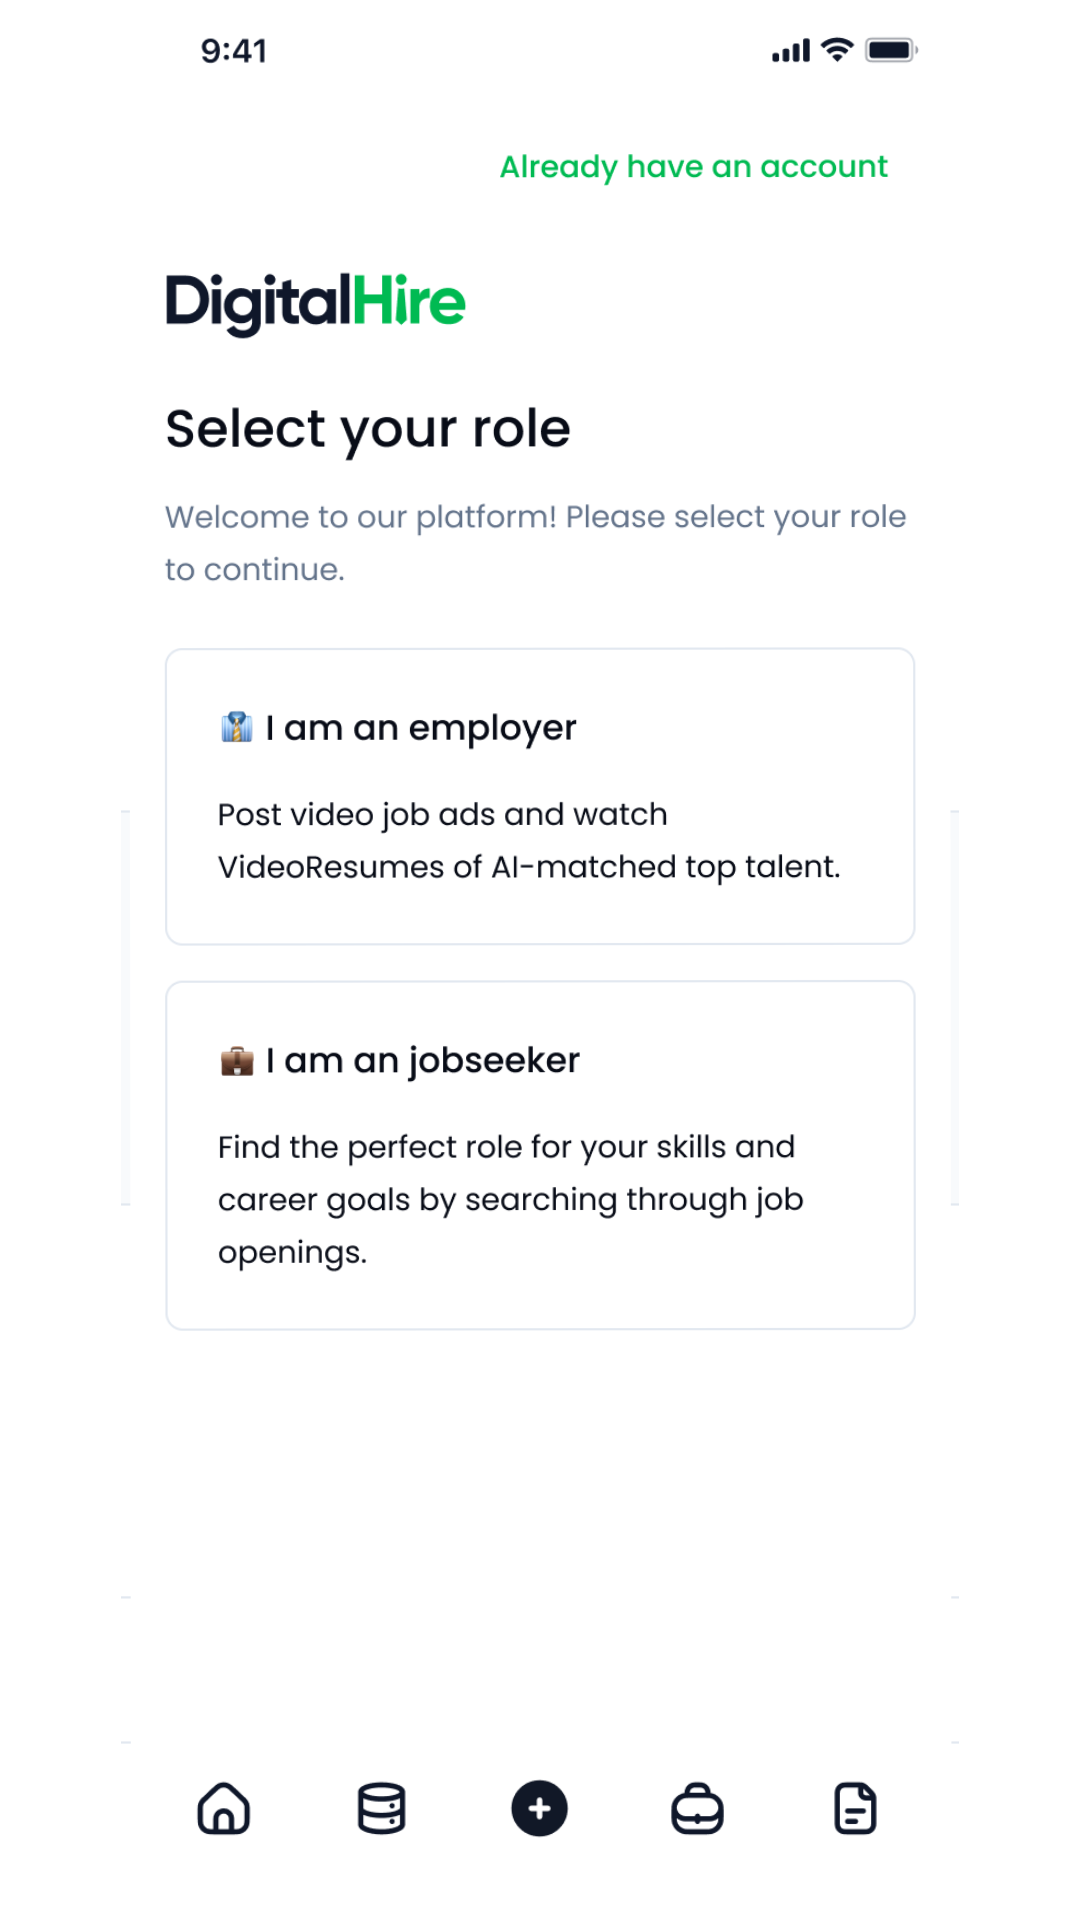The height and width of the screenshot is (1920, 1080).
Task: Tap the database stack icon in bottom bar
Action: (381, 1808)
